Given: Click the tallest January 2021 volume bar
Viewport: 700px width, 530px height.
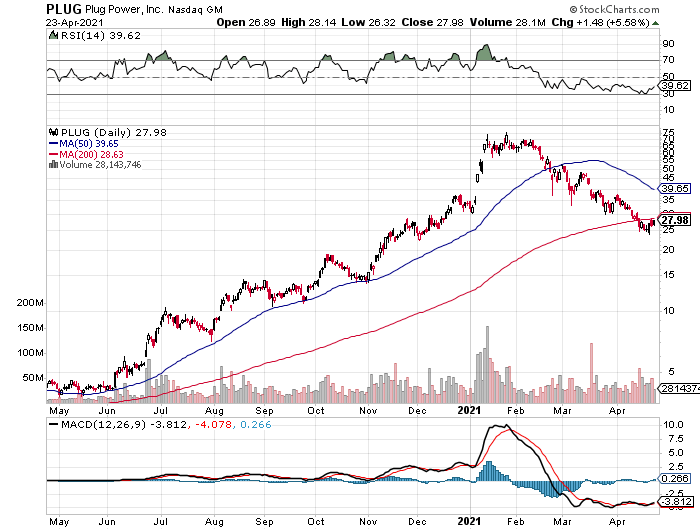Looking at the screenshot, I should (x=487, y=364).
